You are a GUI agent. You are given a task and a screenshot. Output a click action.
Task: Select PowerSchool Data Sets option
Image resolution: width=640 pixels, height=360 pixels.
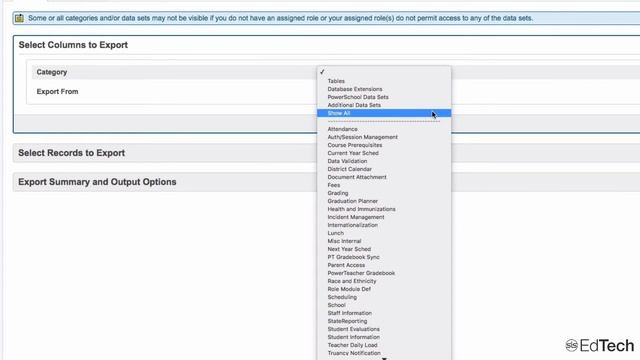358,97
